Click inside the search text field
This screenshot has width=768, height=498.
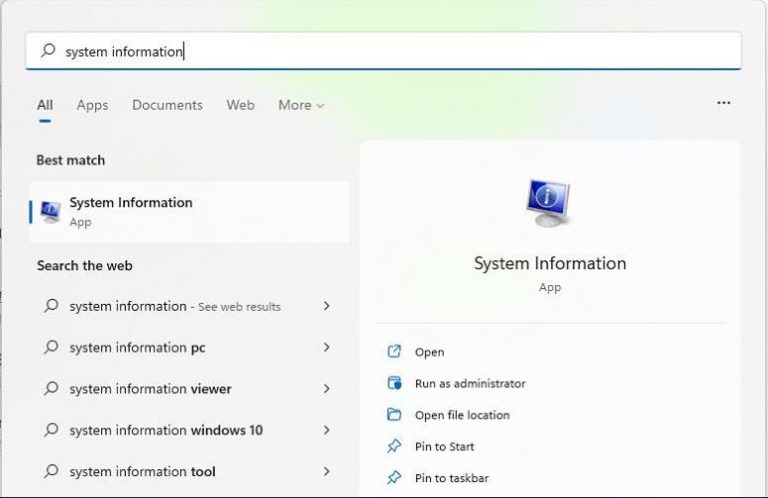pyautogui.click(x=400, y=51)
